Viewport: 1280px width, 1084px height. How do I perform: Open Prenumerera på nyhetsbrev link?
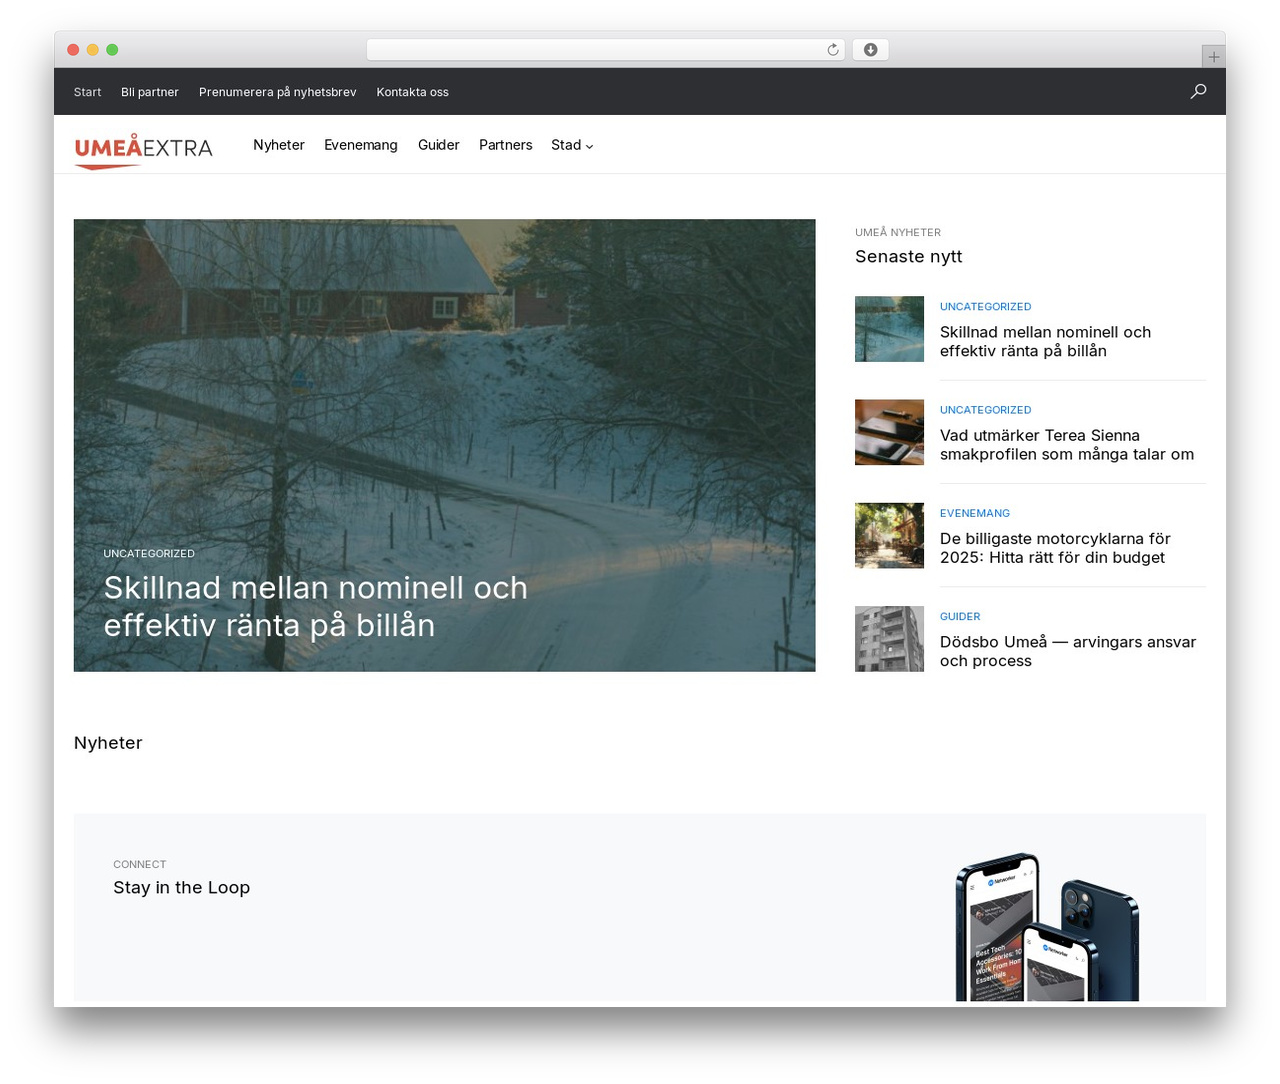tap(277, 92)
